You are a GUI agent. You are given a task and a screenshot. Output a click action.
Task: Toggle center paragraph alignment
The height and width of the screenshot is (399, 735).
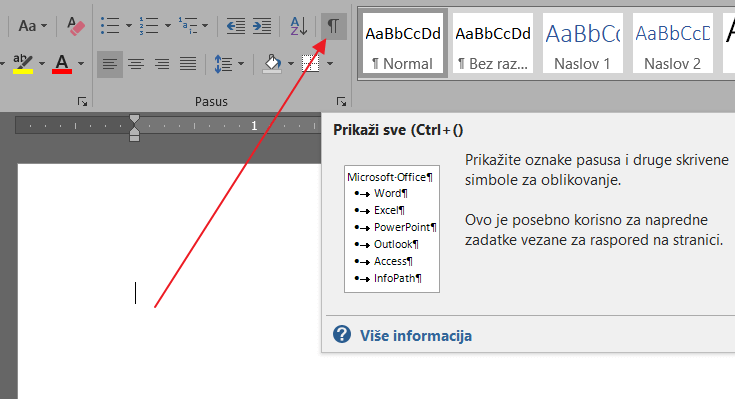(136, 64)
